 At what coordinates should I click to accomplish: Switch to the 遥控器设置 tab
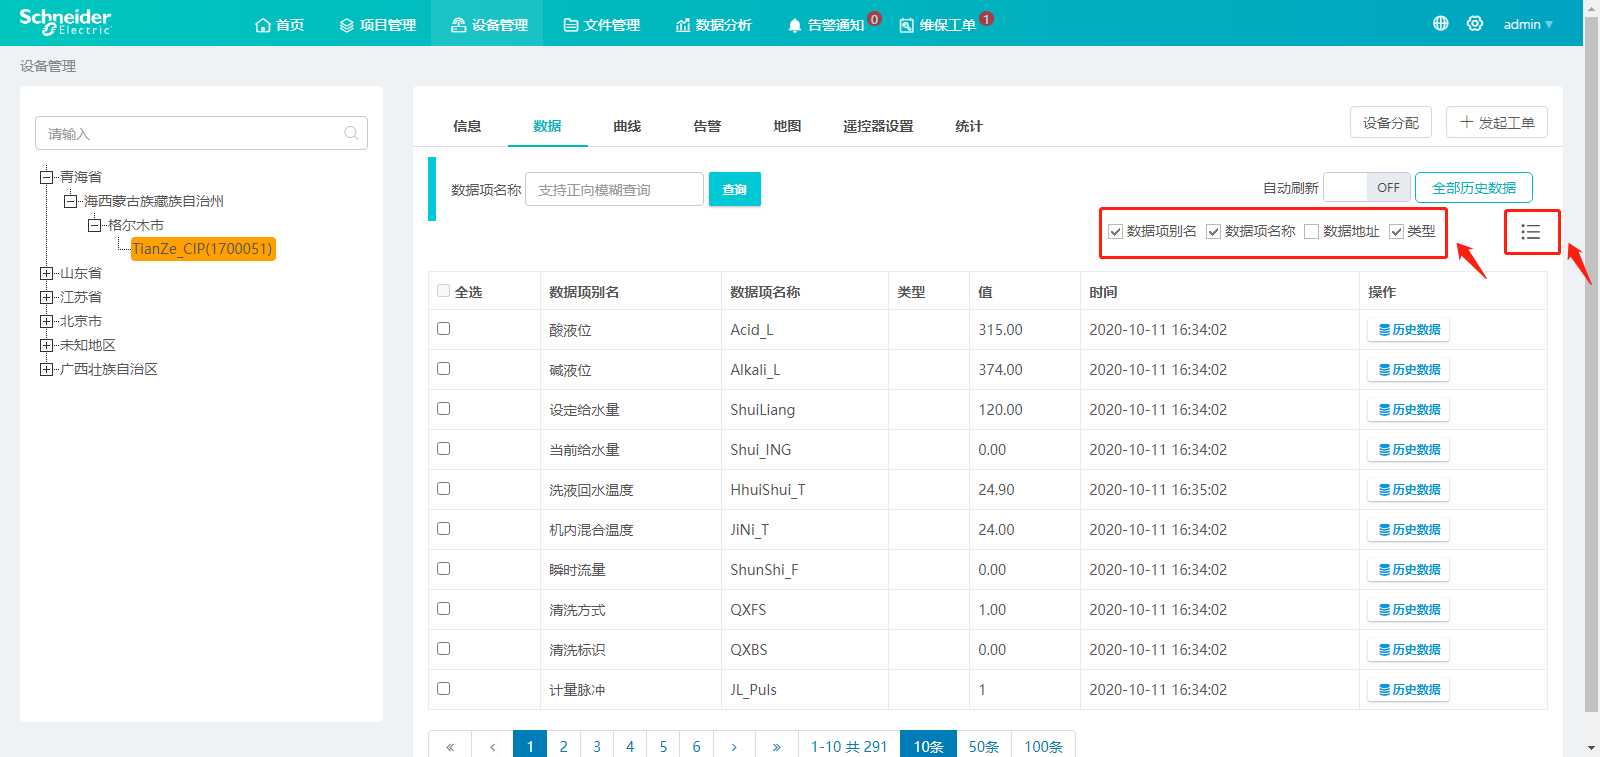(878, 126)
